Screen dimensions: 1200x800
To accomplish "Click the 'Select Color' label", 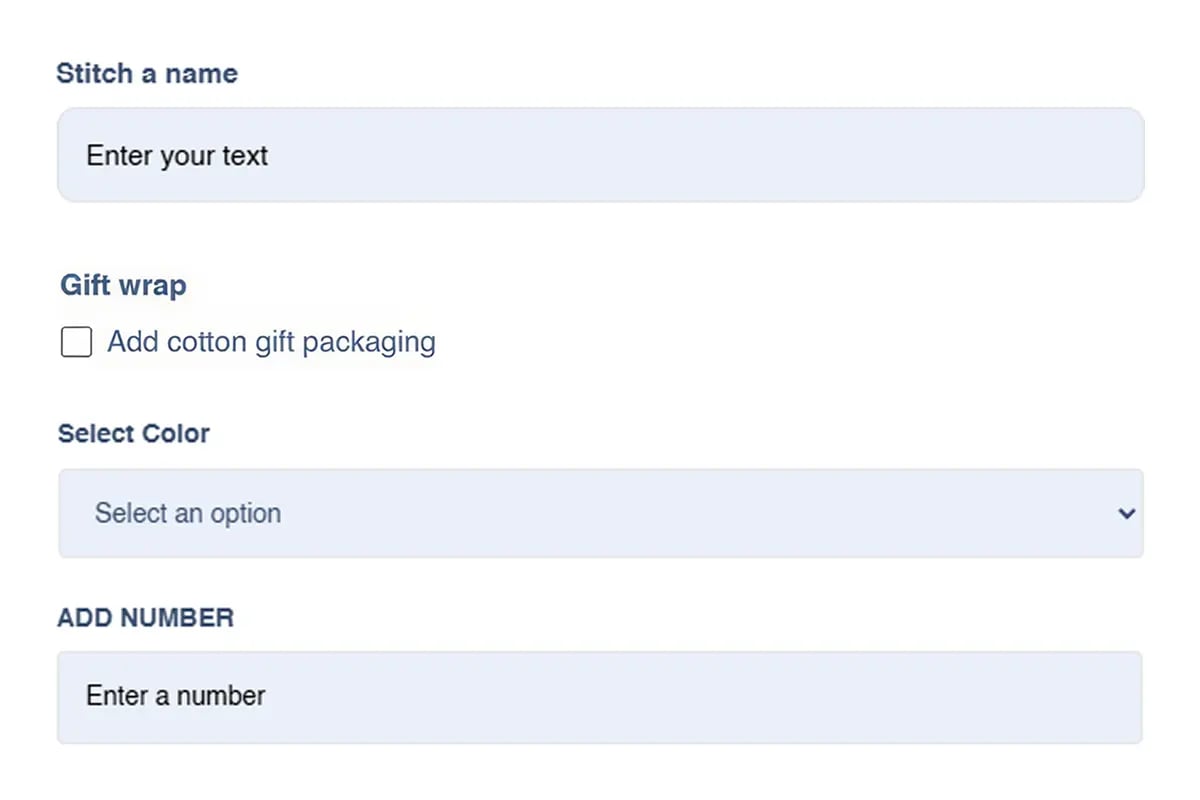I will click(x=134, y=433).
